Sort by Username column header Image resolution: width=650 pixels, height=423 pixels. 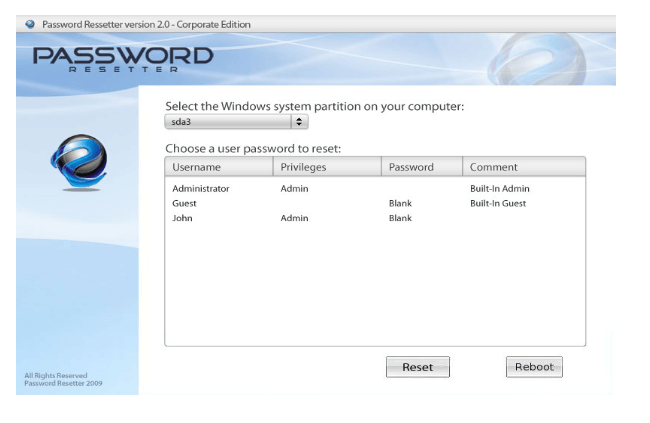219,167
